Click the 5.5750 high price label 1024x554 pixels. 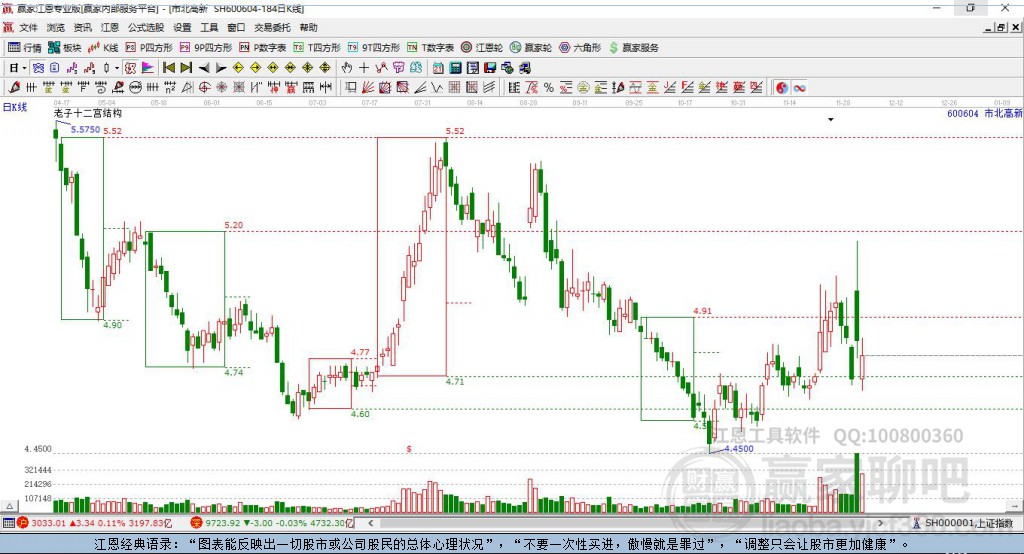pos(86,129)
